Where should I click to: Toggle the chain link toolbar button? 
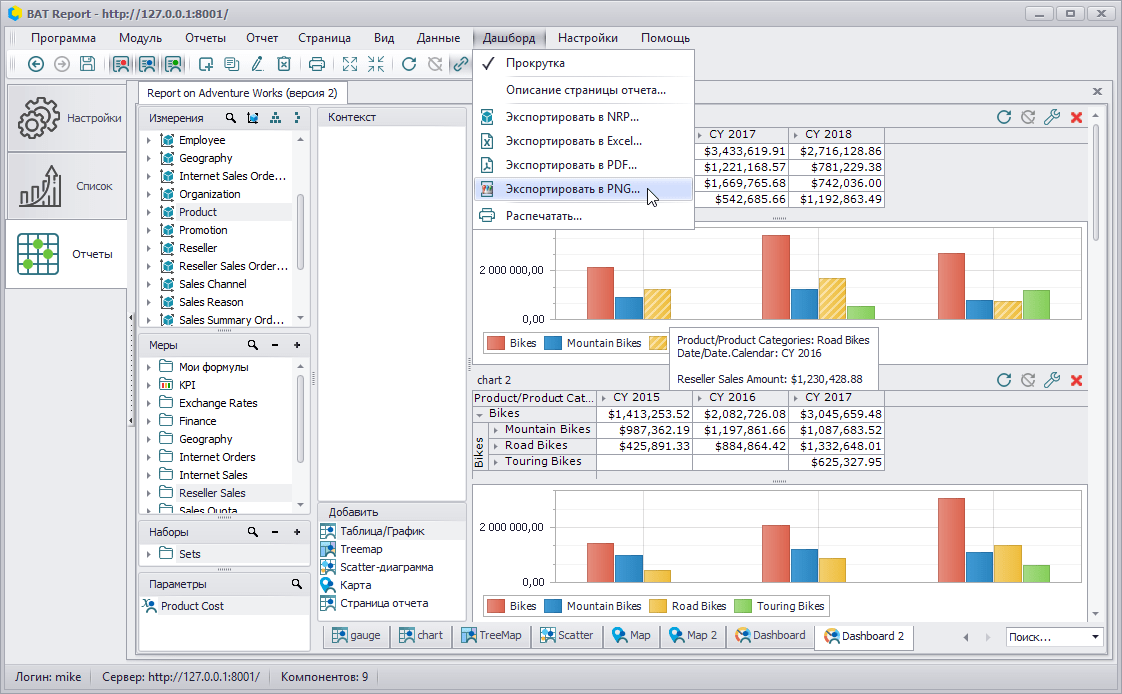coord(461,64)
